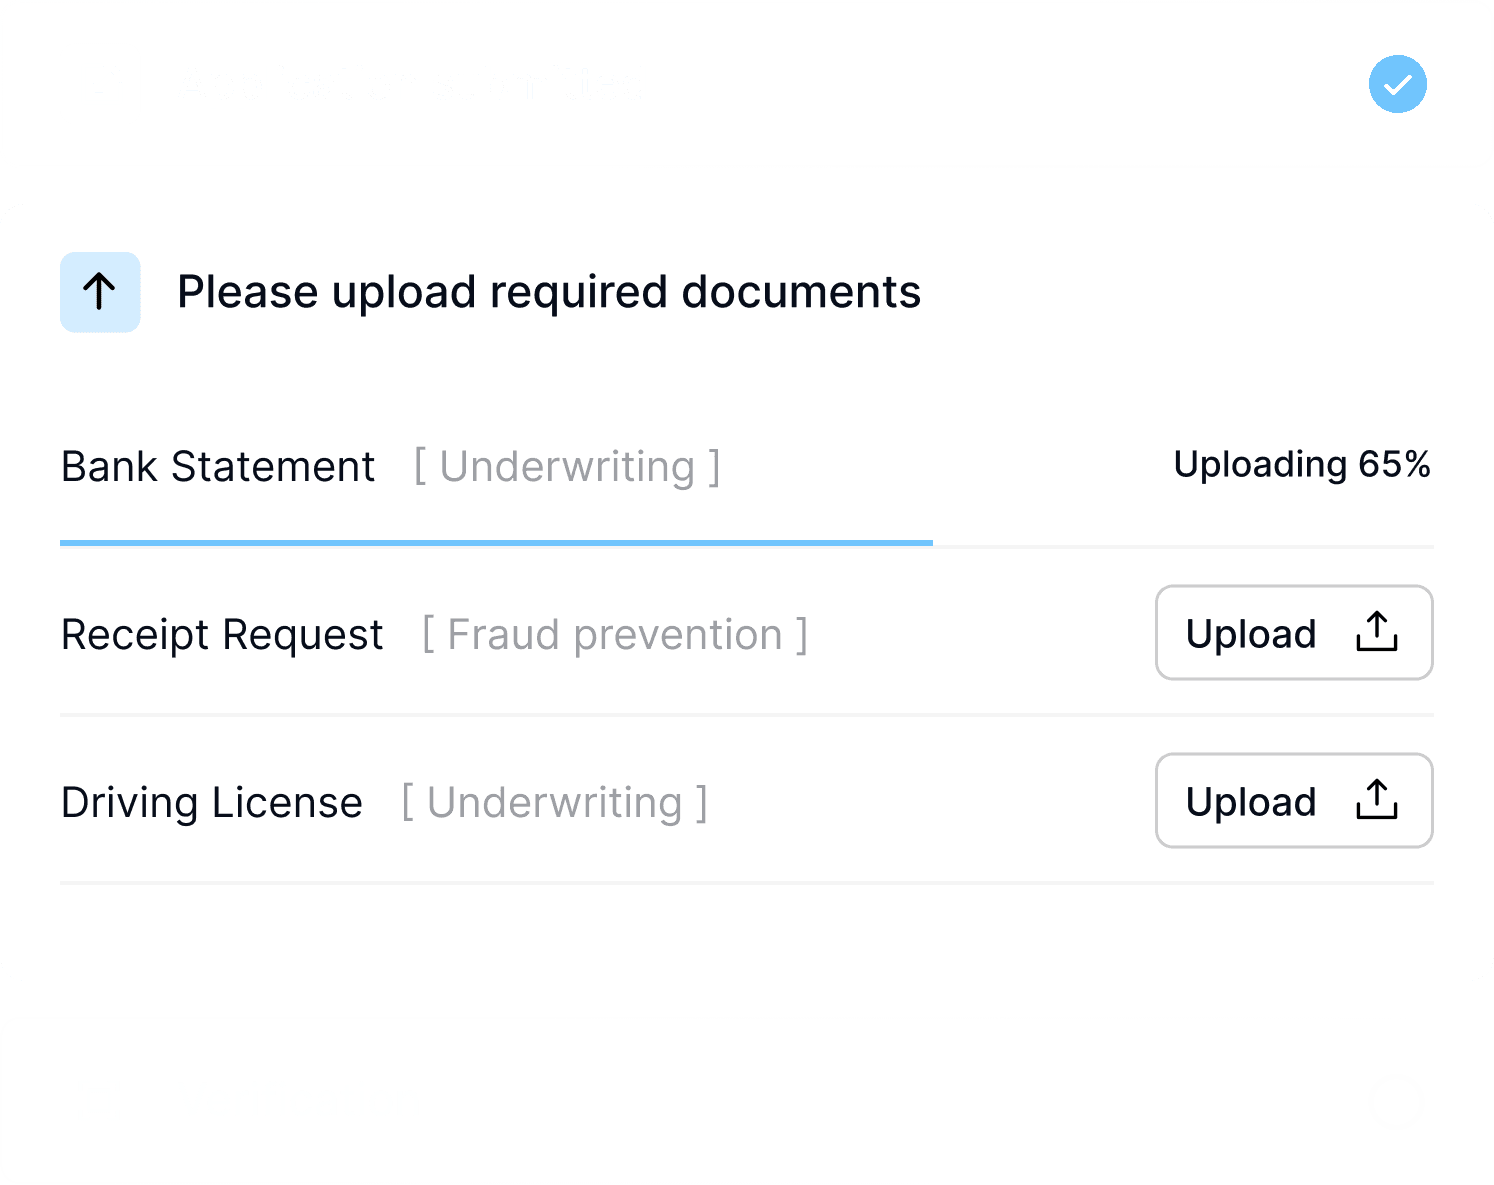Click the Bank Statement upload progress bar
Image resolution: width=1494 pixels, height=1185 pixels.
point(496,543)
